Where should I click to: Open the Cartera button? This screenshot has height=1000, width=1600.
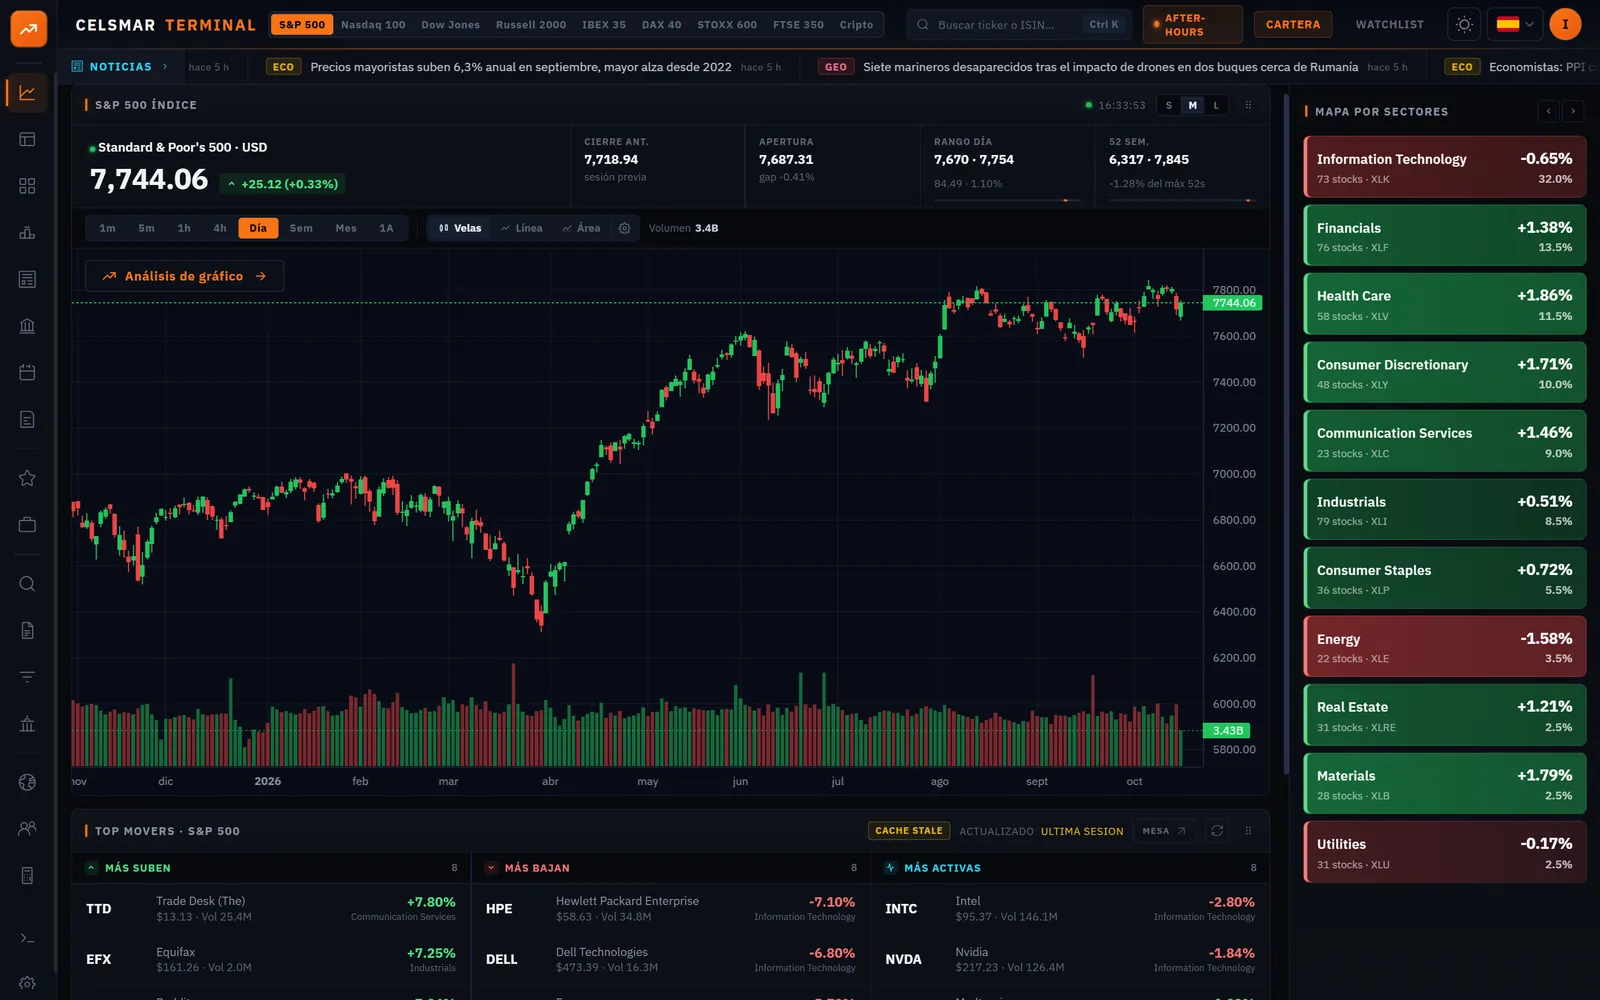(1293, 24)
